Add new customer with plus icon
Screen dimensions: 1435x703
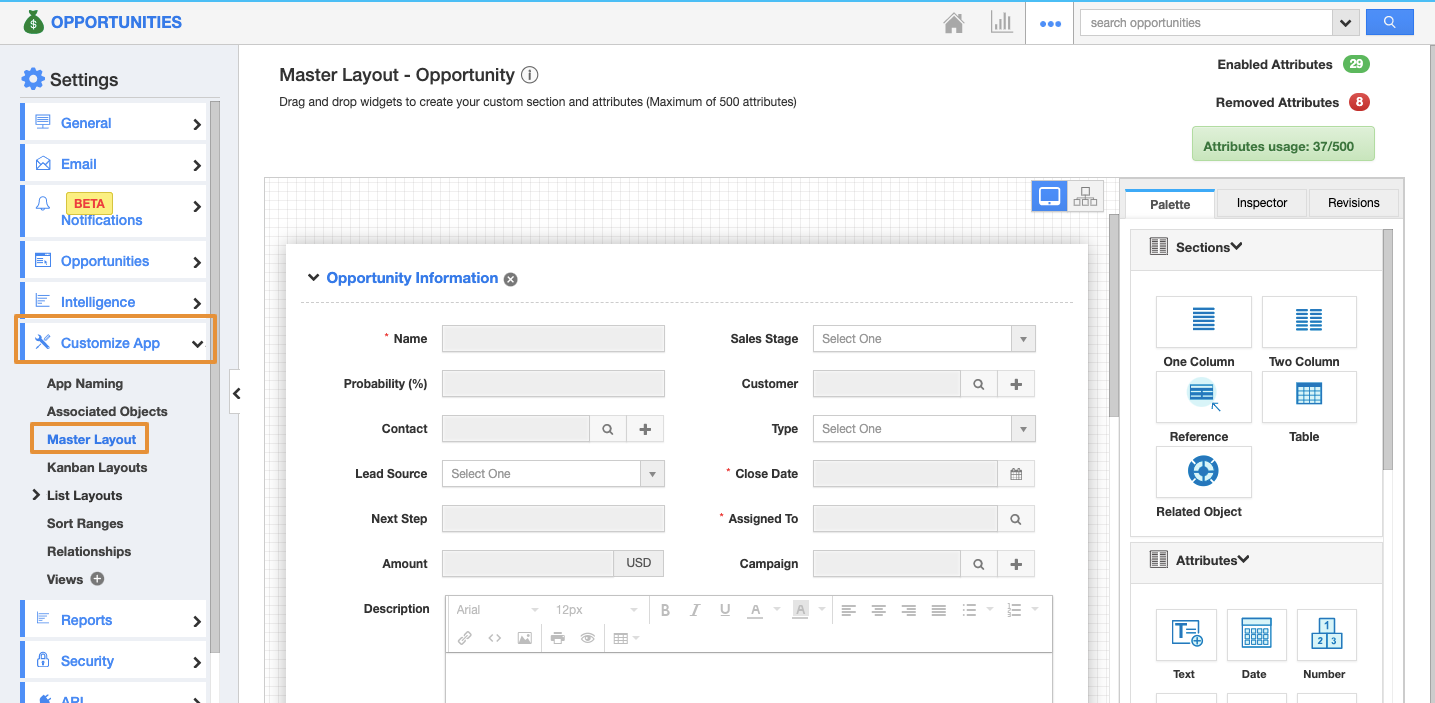1016,384
